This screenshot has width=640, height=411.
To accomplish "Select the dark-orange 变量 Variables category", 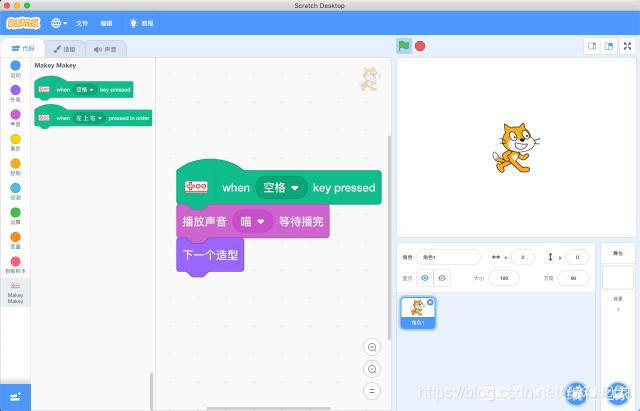I will point(16,240).
